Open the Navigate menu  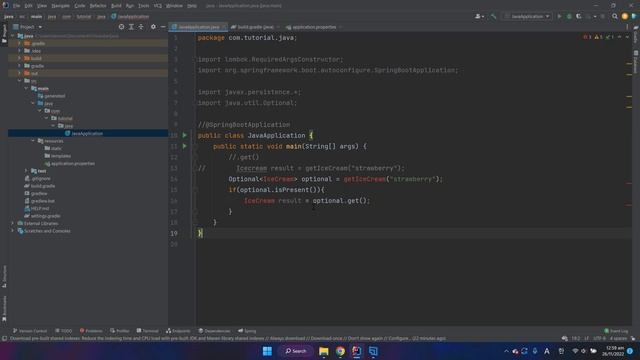tap(60, 6)
